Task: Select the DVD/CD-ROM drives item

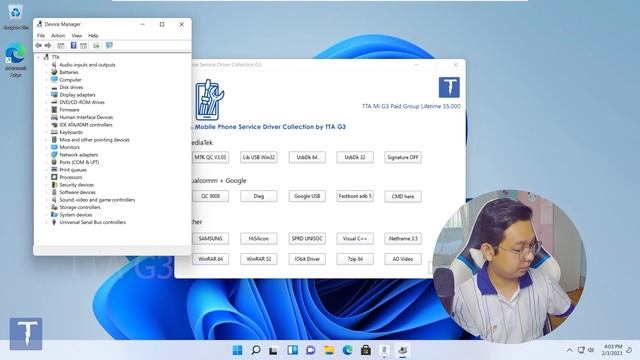Action: 82,102
